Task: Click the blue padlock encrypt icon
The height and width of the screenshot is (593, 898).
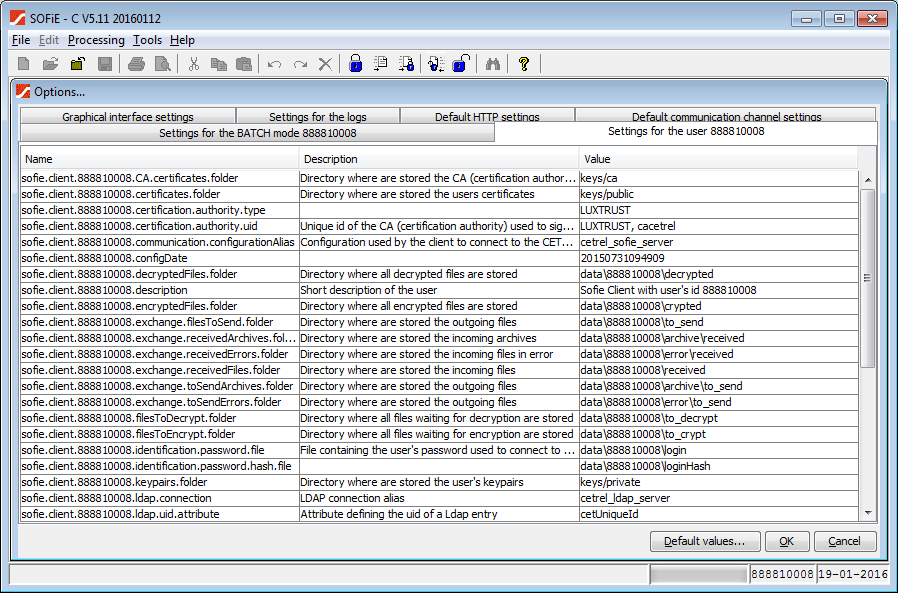Action: pos(355,64)
